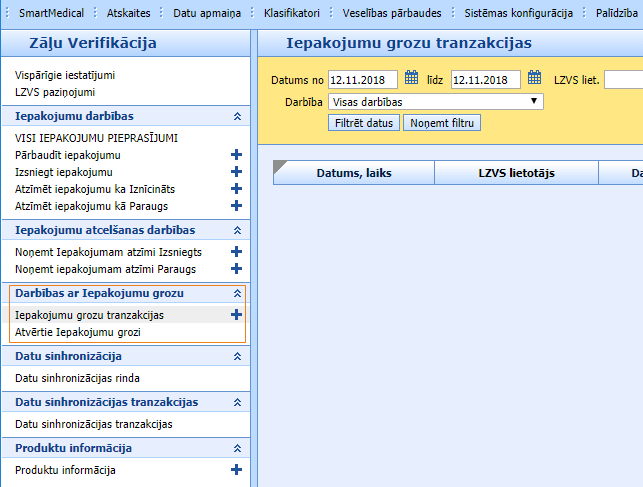Click plus icon for Atzīmēt iepakojumu kā Paraugs
643x487 pixels.
point(236,206)
